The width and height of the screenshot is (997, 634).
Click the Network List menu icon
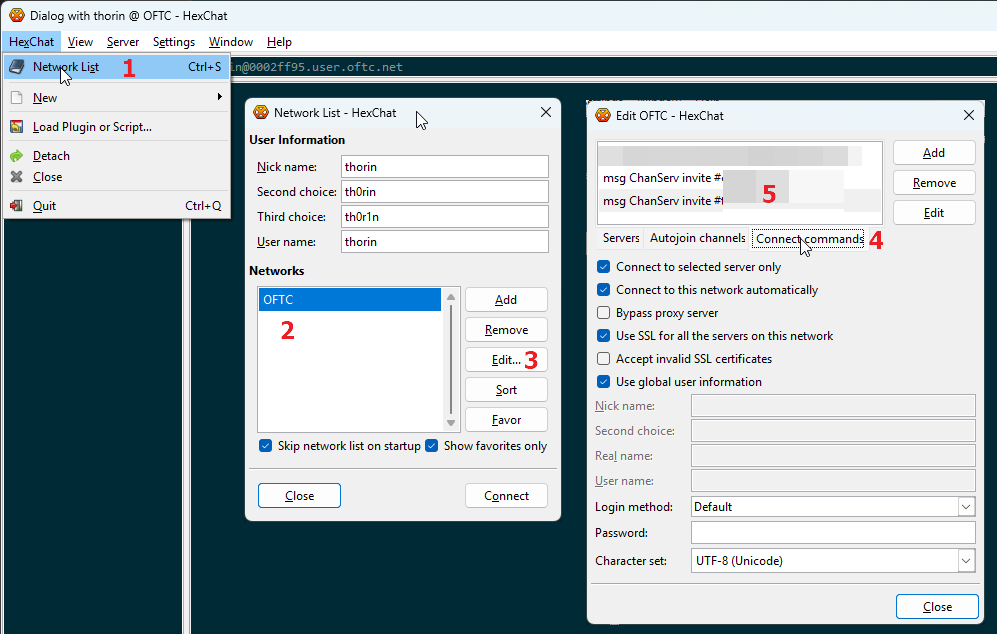pyautogui.click(x=16, y=67)
